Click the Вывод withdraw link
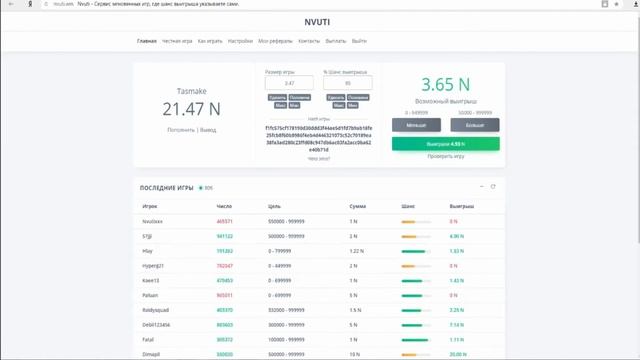Screen dimensions: 640x360 click(x=208, y=130)
